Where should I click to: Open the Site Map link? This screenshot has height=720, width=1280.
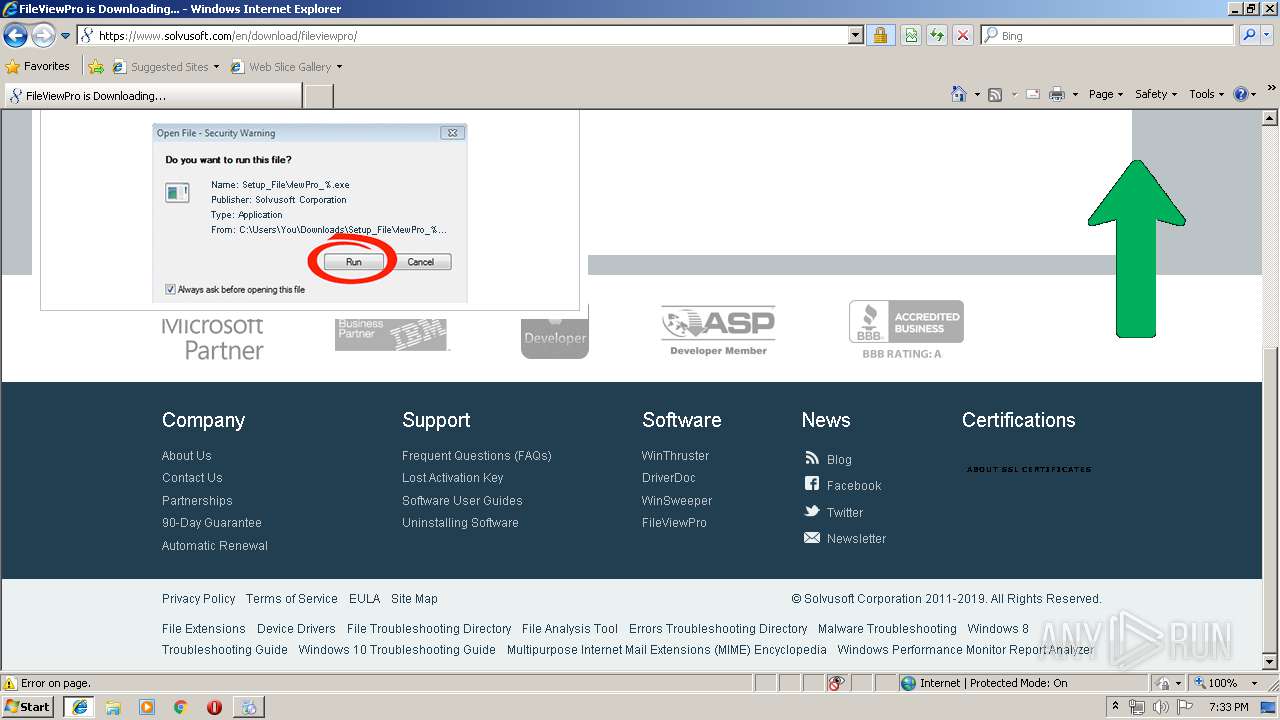pyautogui.click(x=414, y=599)
